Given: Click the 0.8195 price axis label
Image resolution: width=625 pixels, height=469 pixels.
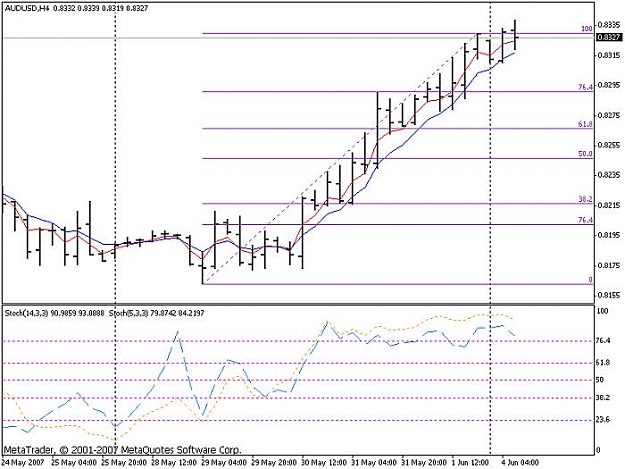Looking at the screenshot, I should point(609,235).
